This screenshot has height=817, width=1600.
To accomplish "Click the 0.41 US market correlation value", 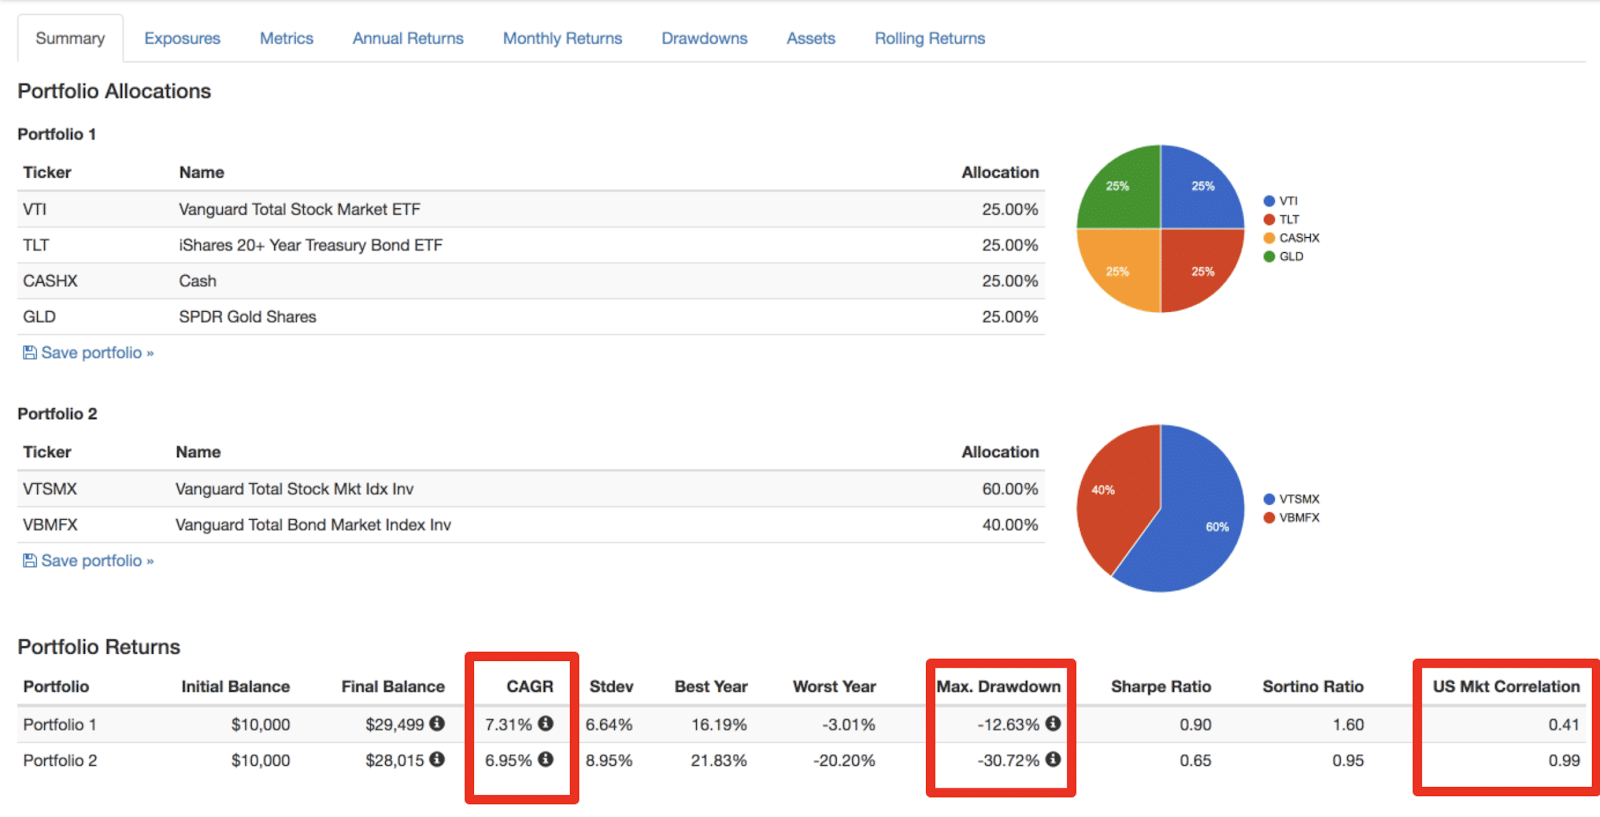I will [1564, 724].
